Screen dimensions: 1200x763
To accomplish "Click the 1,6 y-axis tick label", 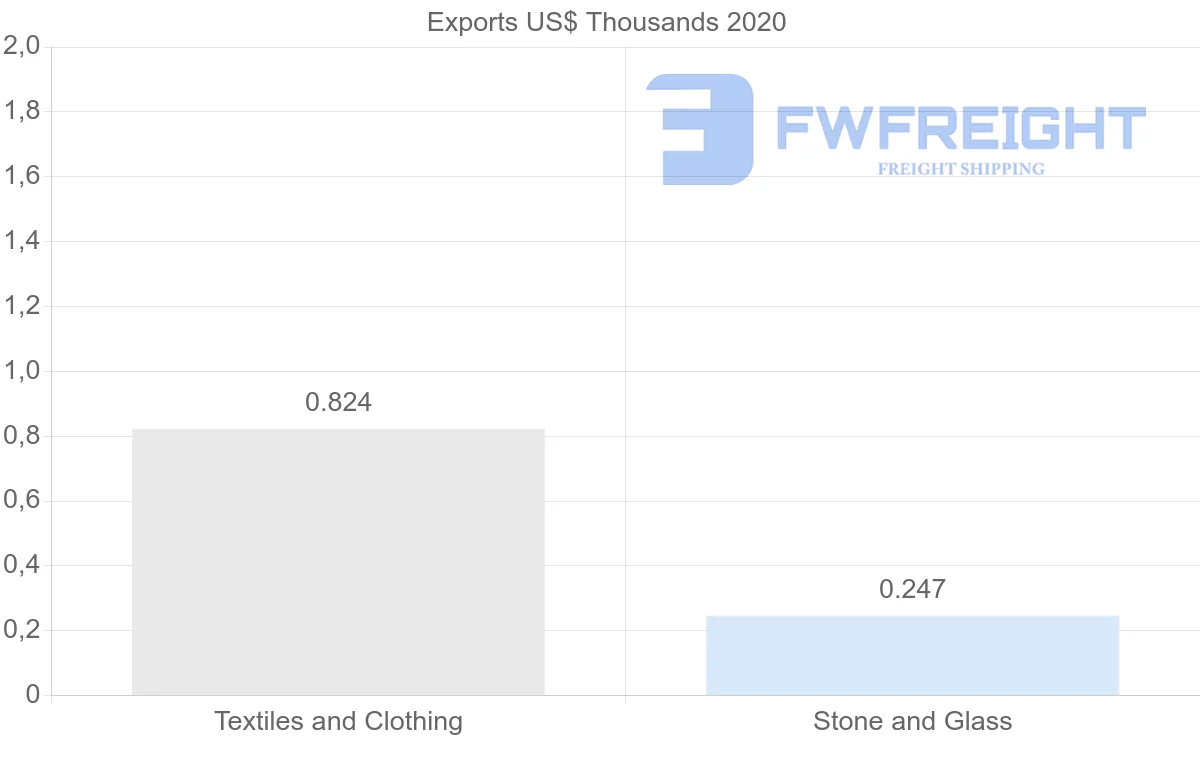I will pos(22,177).
